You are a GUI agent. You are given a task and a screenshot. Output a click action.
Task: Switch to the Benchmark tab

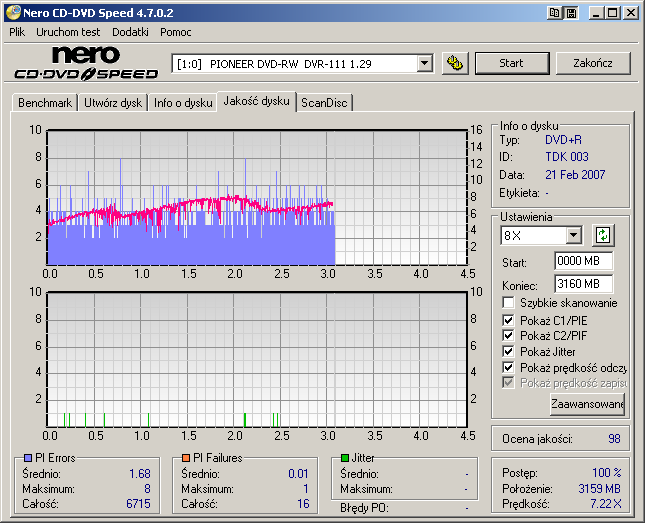[45, 103]
